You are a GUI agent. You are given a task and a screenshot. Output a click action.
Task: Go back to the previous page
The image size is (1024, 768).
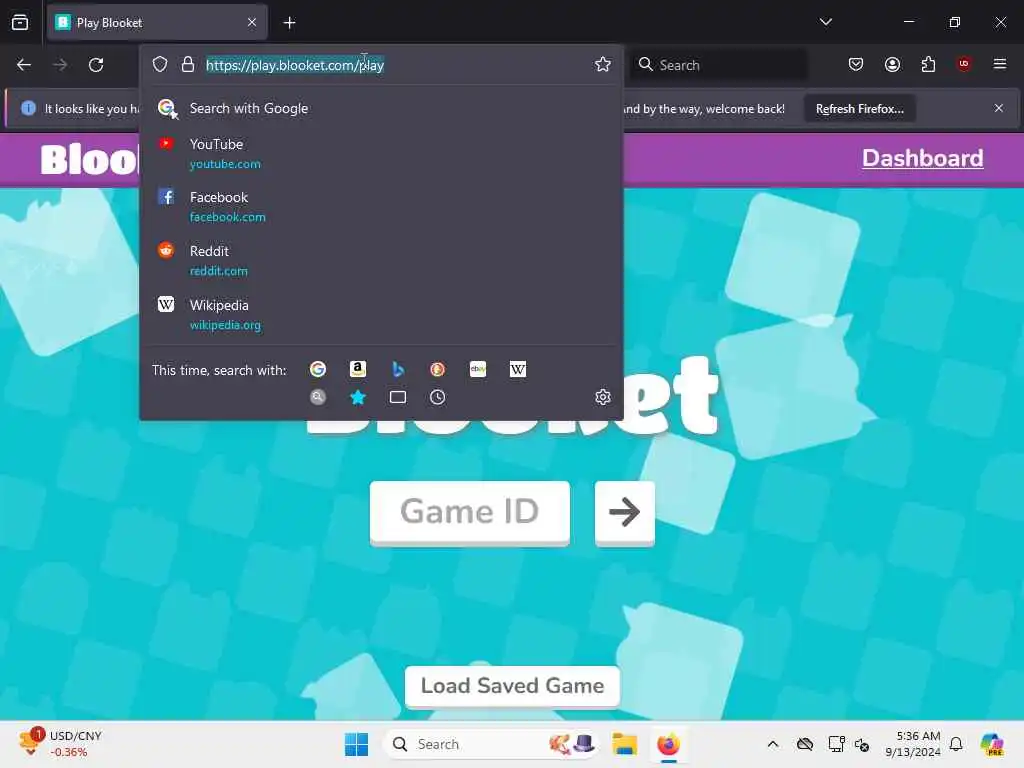[x=24, y=65]
